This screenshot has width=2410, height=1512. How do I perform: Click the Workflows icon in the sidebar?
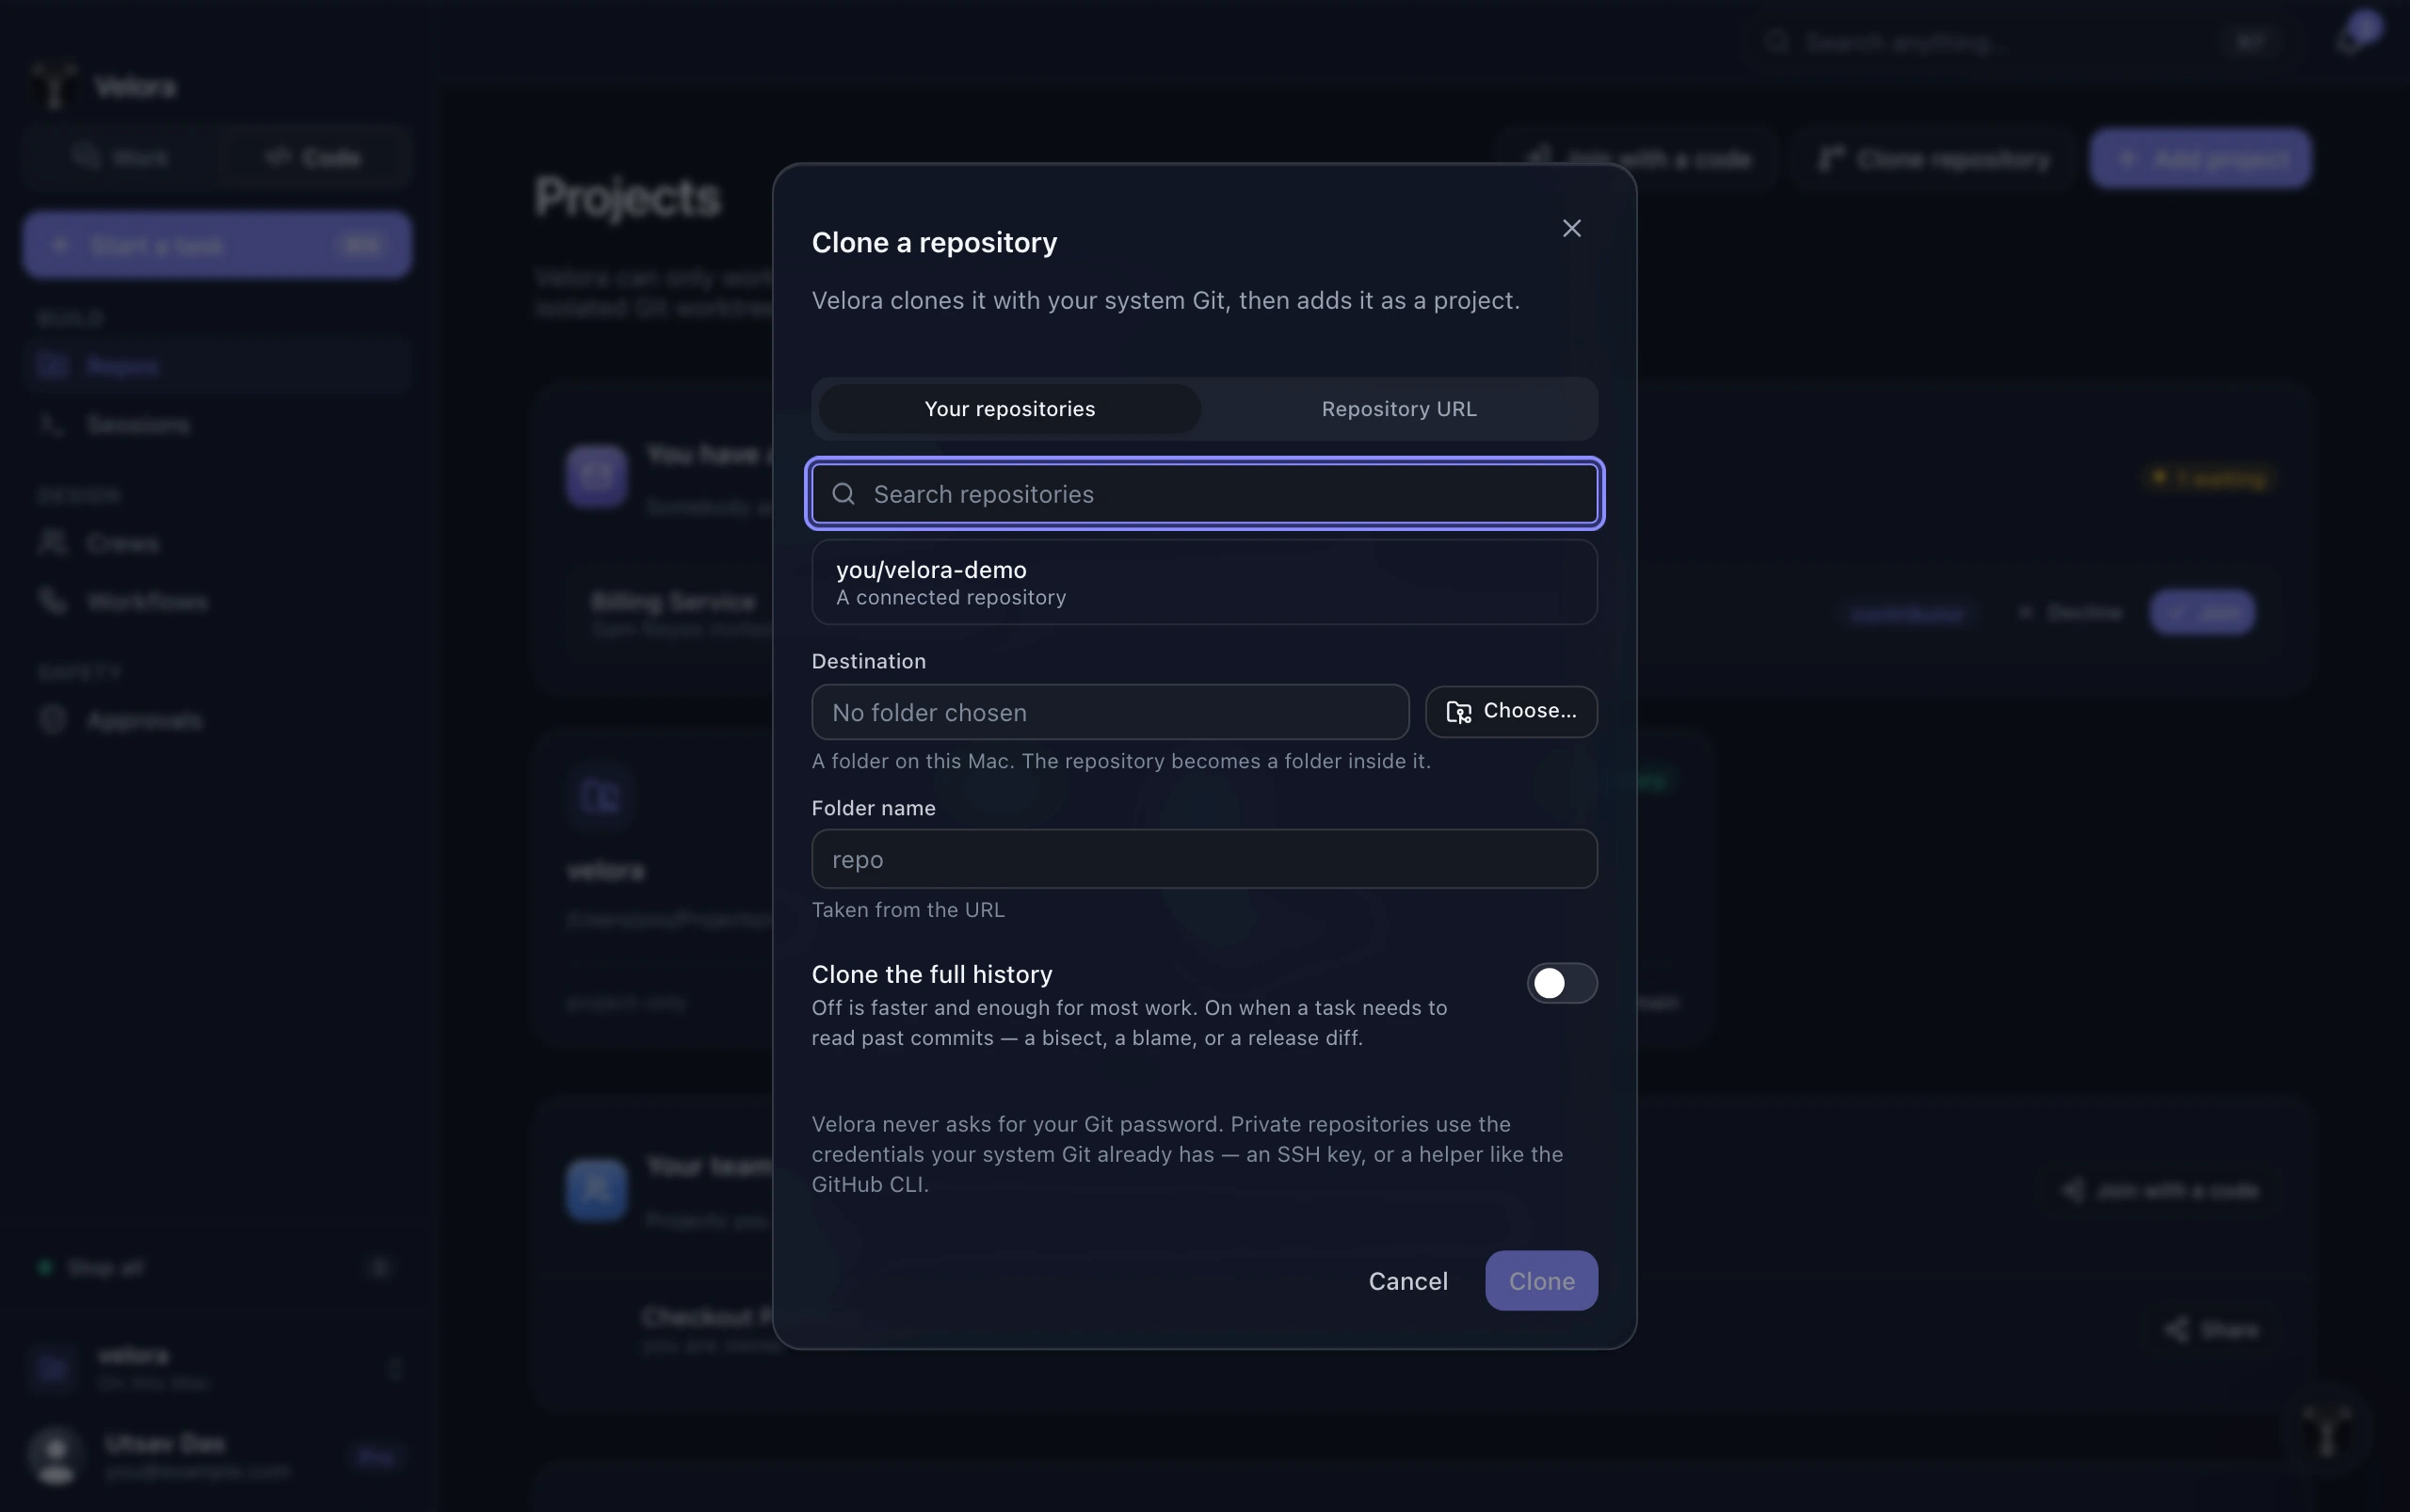click(52, 601)
